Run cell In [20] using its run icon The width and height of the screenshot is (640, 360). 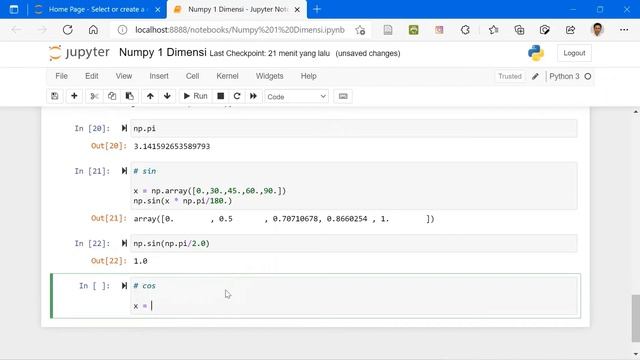124,128
